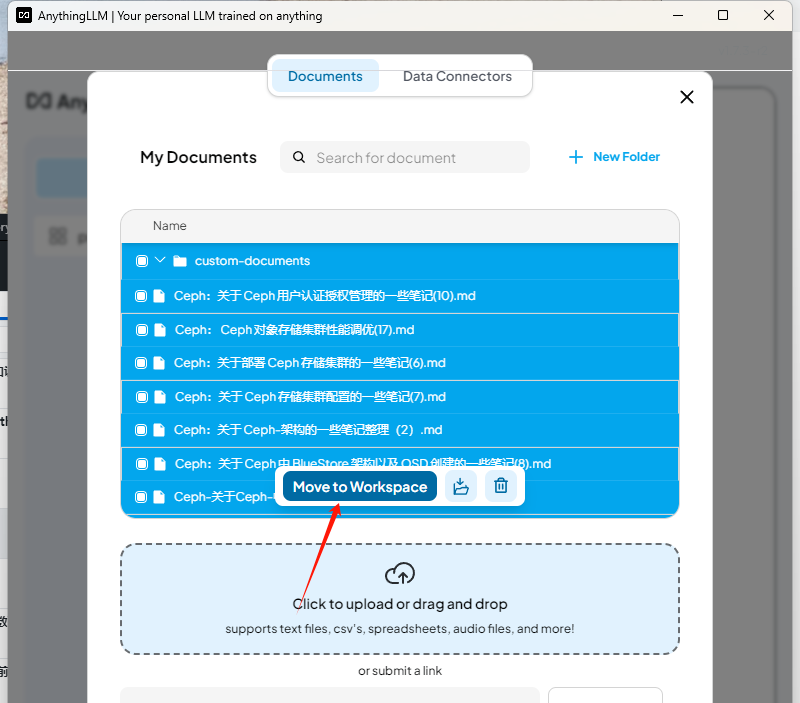
Task: Toggle checkbox for the Ceph-关于Ceph file
Action: coord(141,497)
